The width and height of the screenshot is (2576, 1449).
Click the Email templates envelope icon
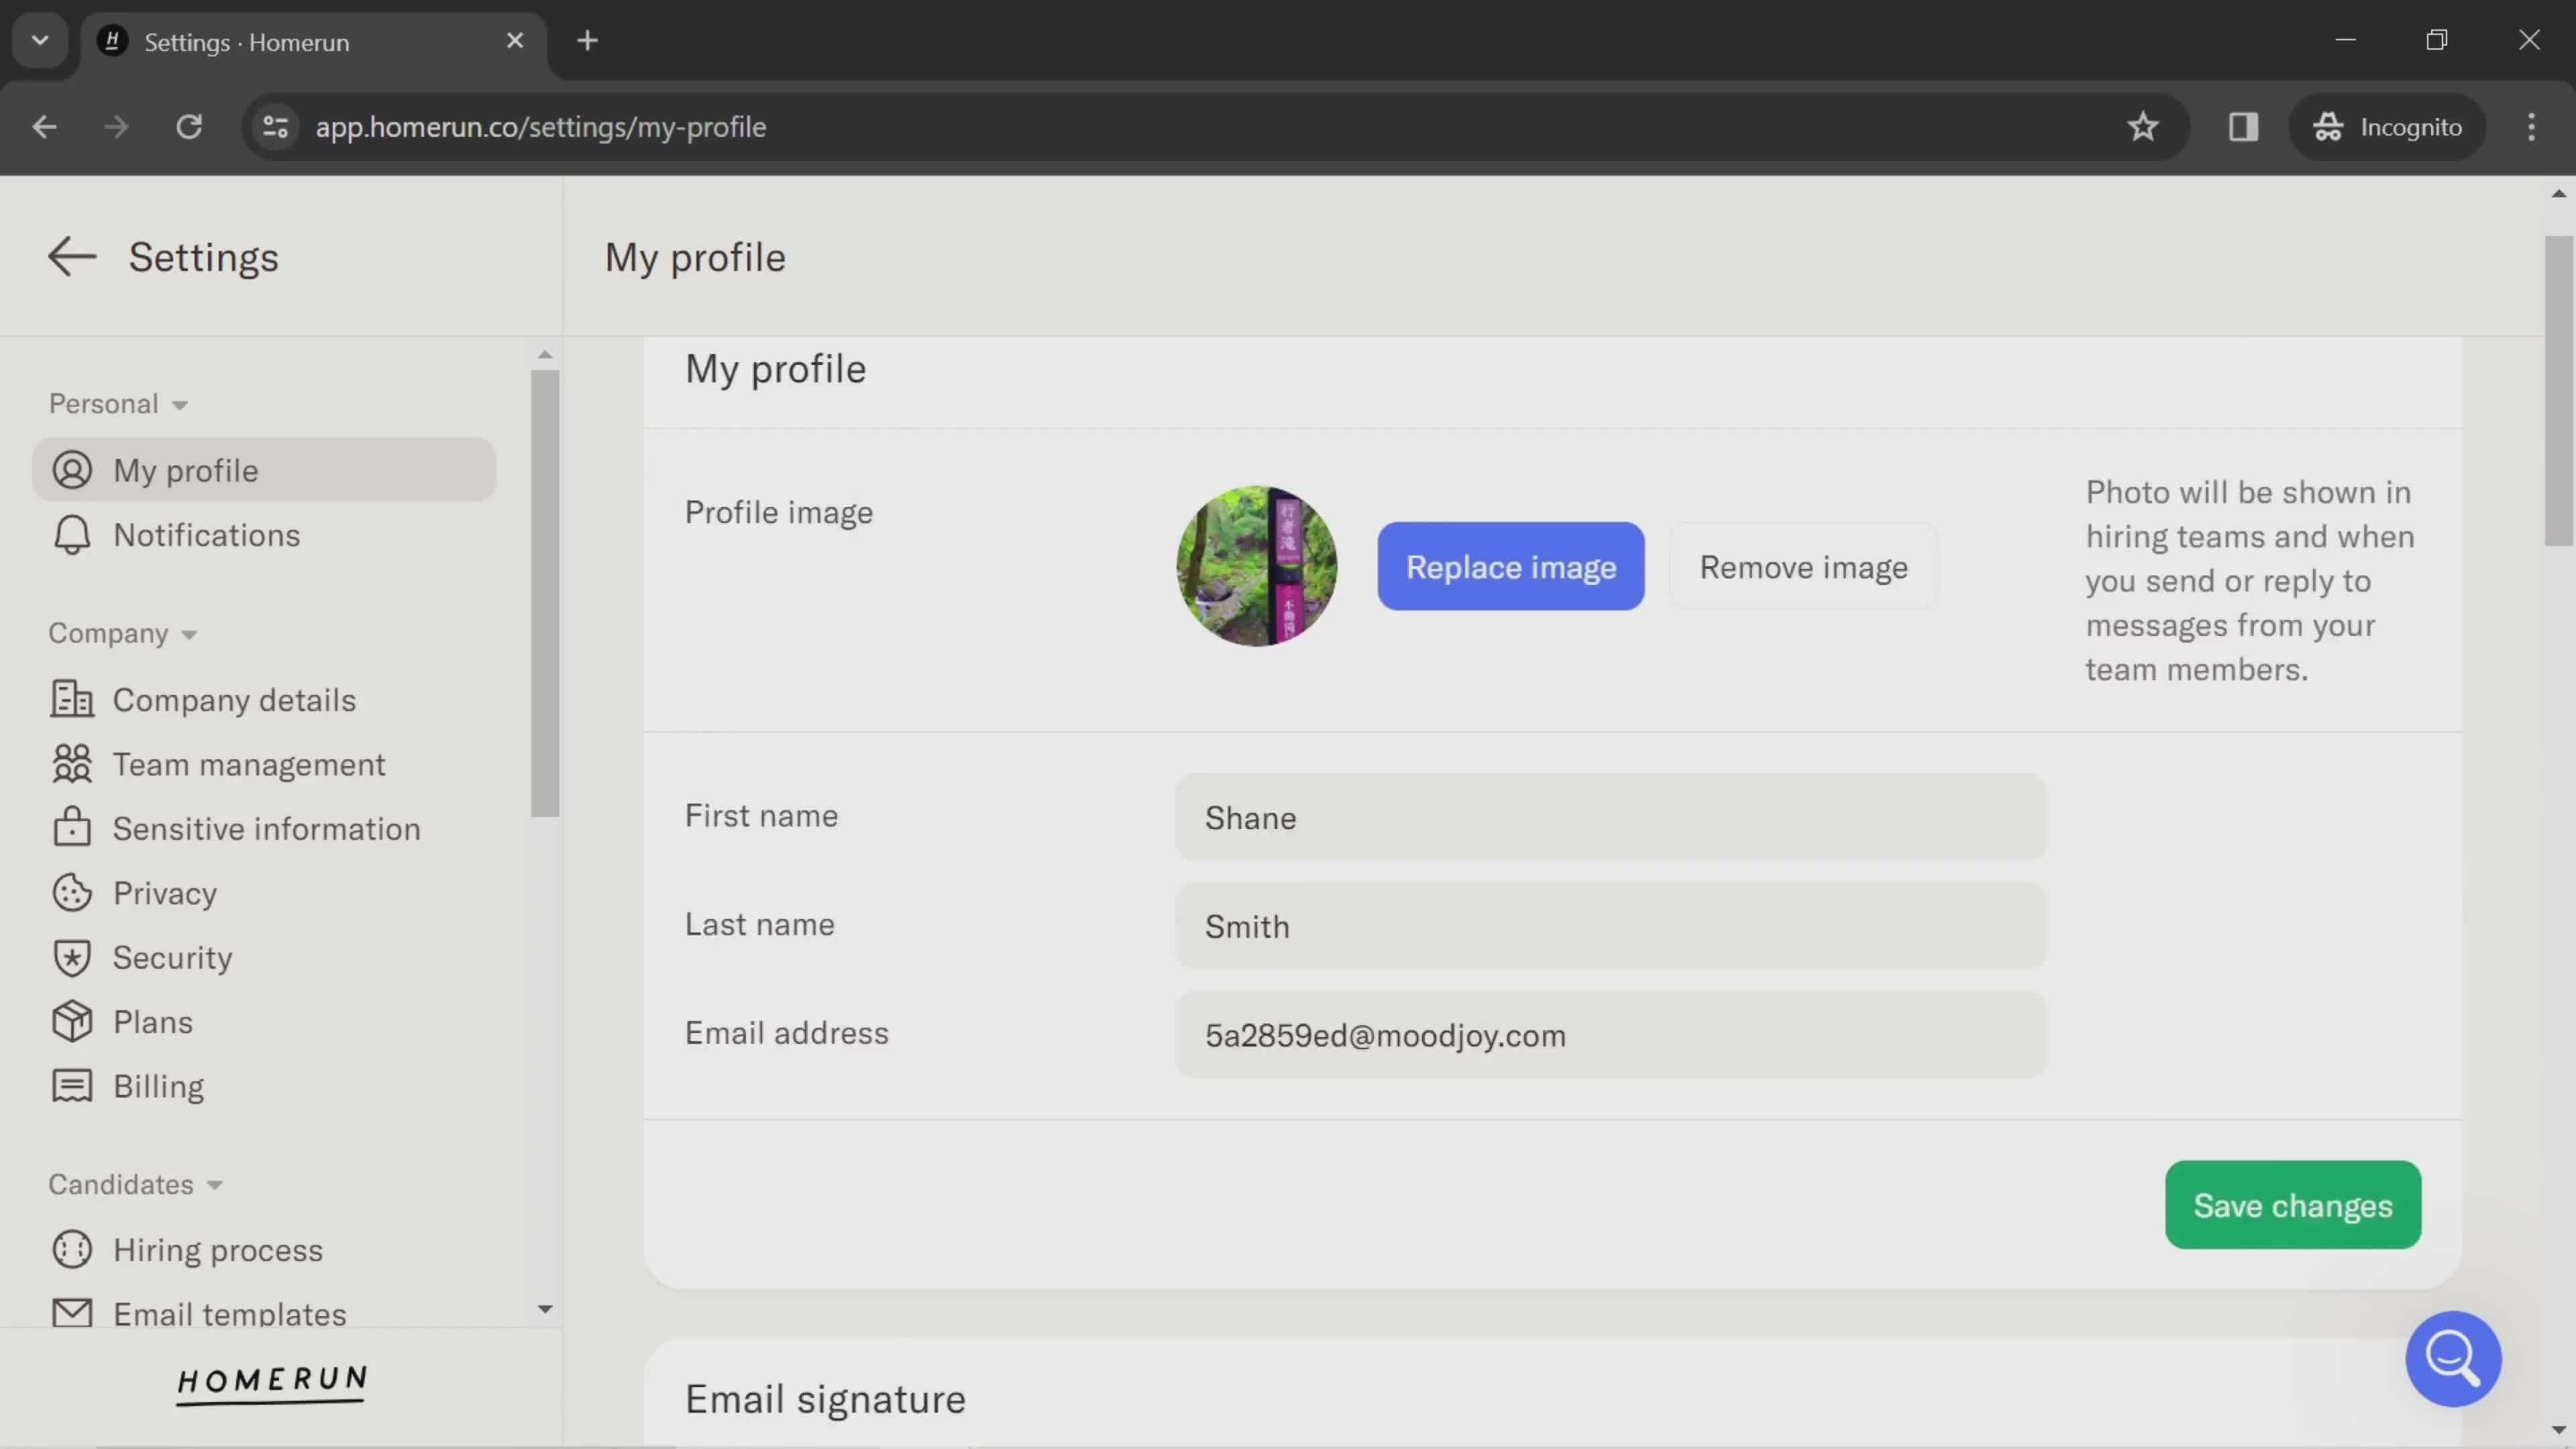point(72,1312)
